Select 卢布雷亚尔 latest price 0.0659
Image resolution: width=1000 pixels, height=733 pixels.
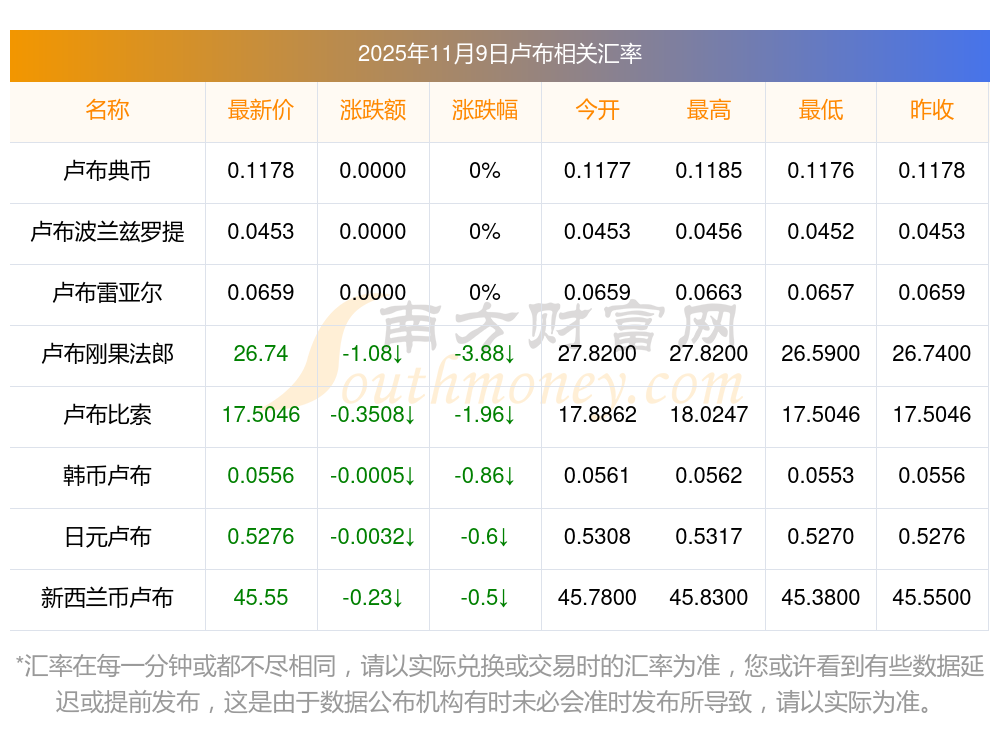tap(260, 293)
